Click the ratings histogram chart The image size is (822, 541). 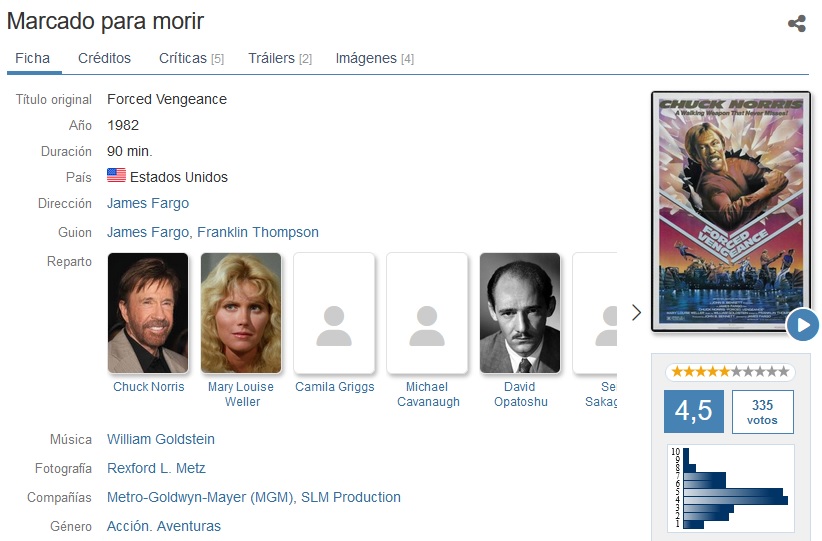731,488
